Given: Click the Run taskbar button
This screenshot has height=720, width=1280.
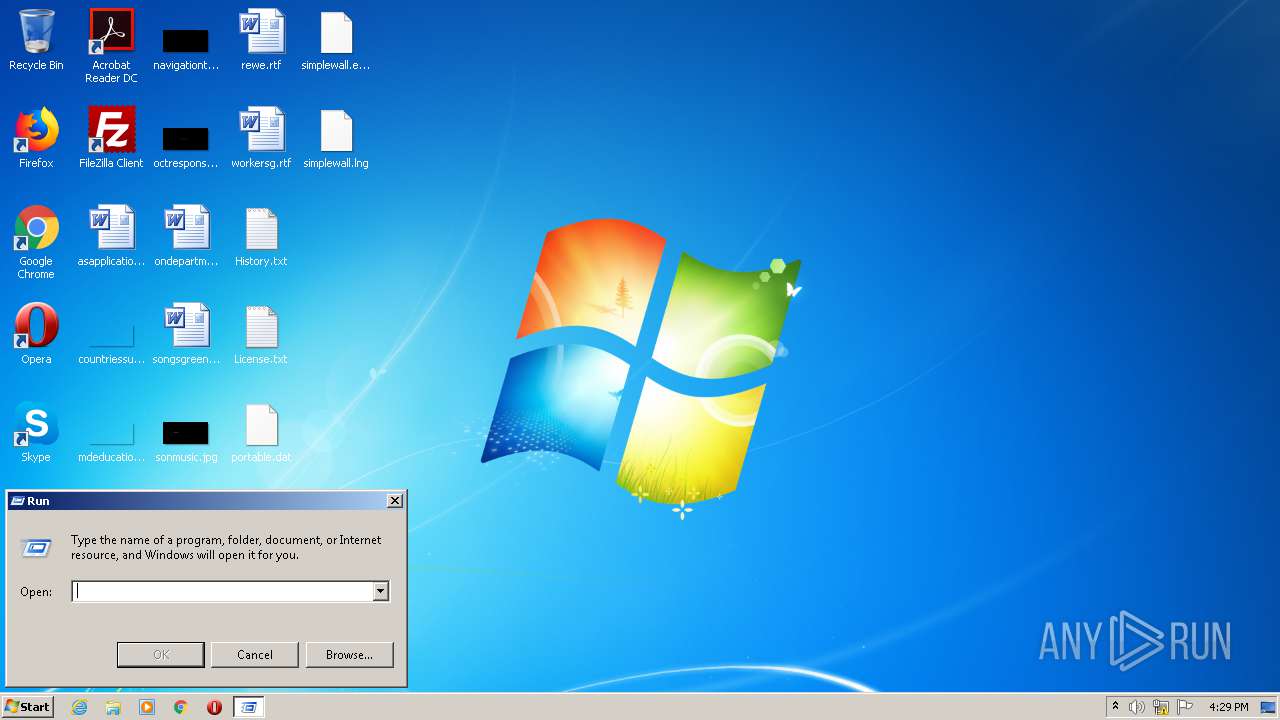Looking at the screenshot, I should [x=249, y=707].
